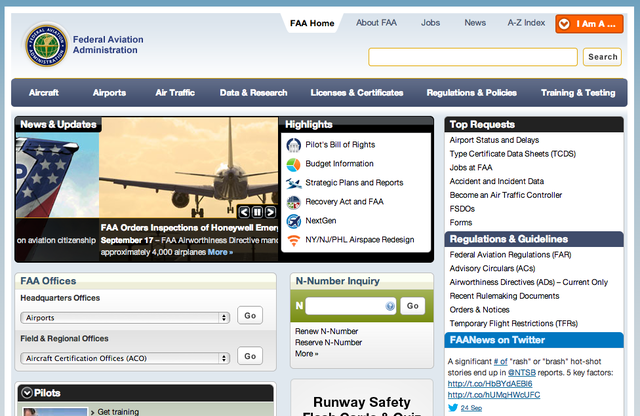Click the Strategic Plans and Reports airplane icon

coord(293,183)
